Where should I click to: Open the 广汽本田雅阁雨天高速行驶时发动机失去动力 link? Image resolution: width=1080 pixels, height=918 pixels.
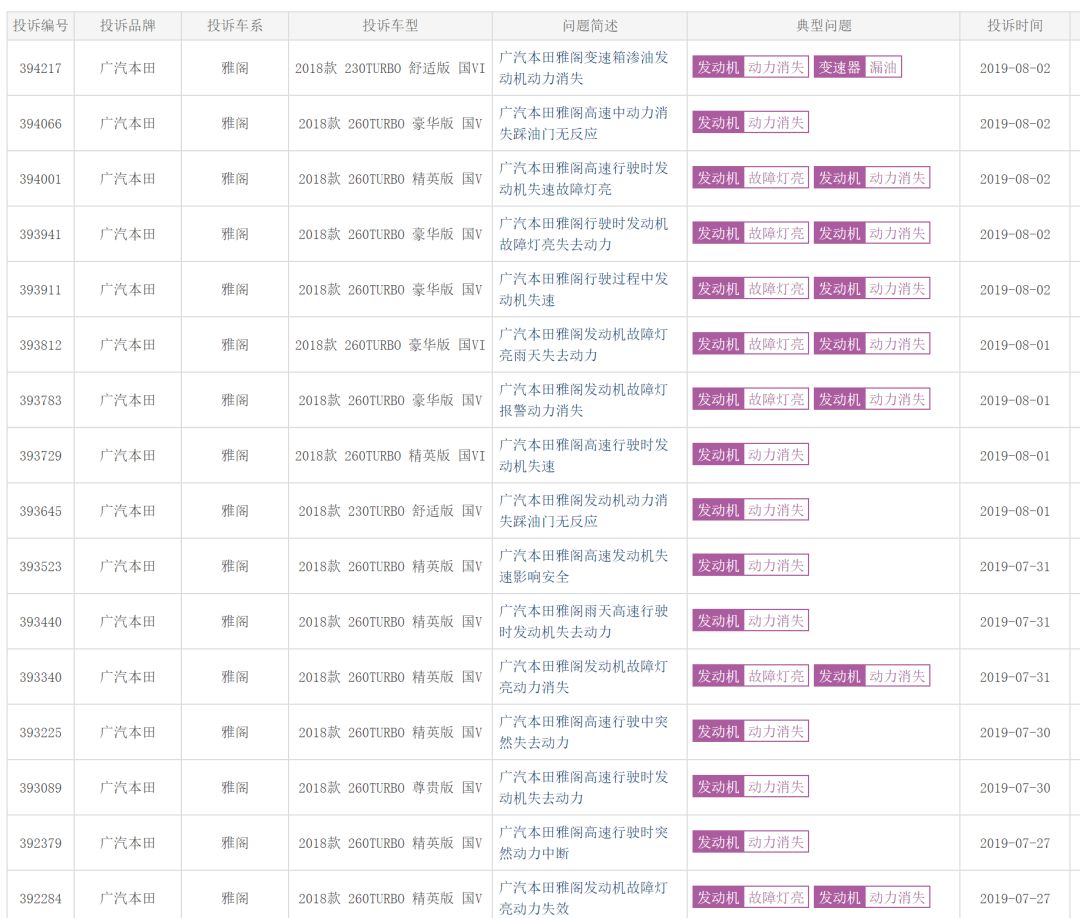tap(583, 621)
